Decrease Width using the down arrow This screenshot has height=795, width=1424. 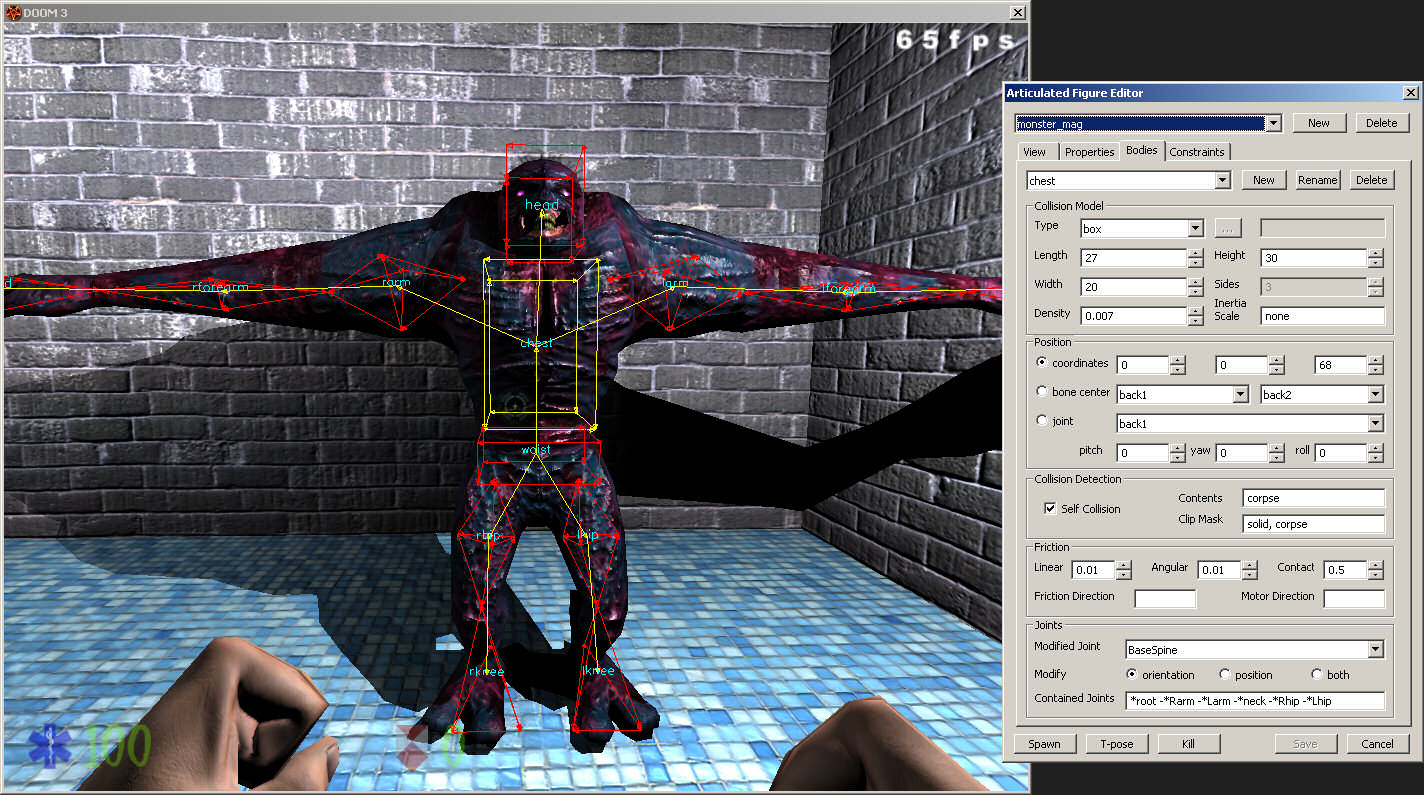(x=1195, y=292)
